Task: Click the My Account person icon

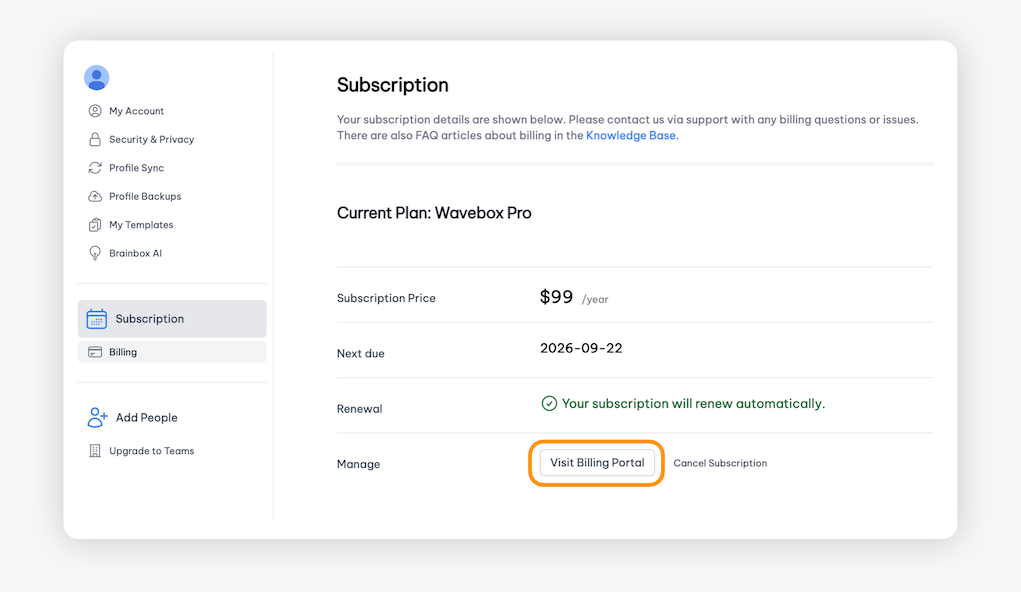Action: pyautogui.click(x=95, y=111)
